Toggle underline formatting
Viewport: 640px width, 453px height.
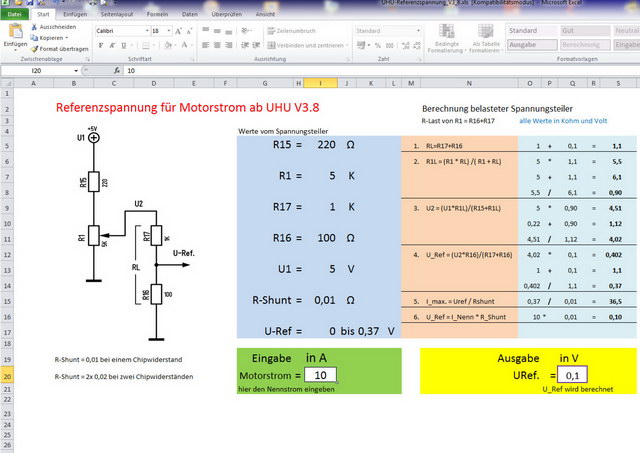click(124, 45)
